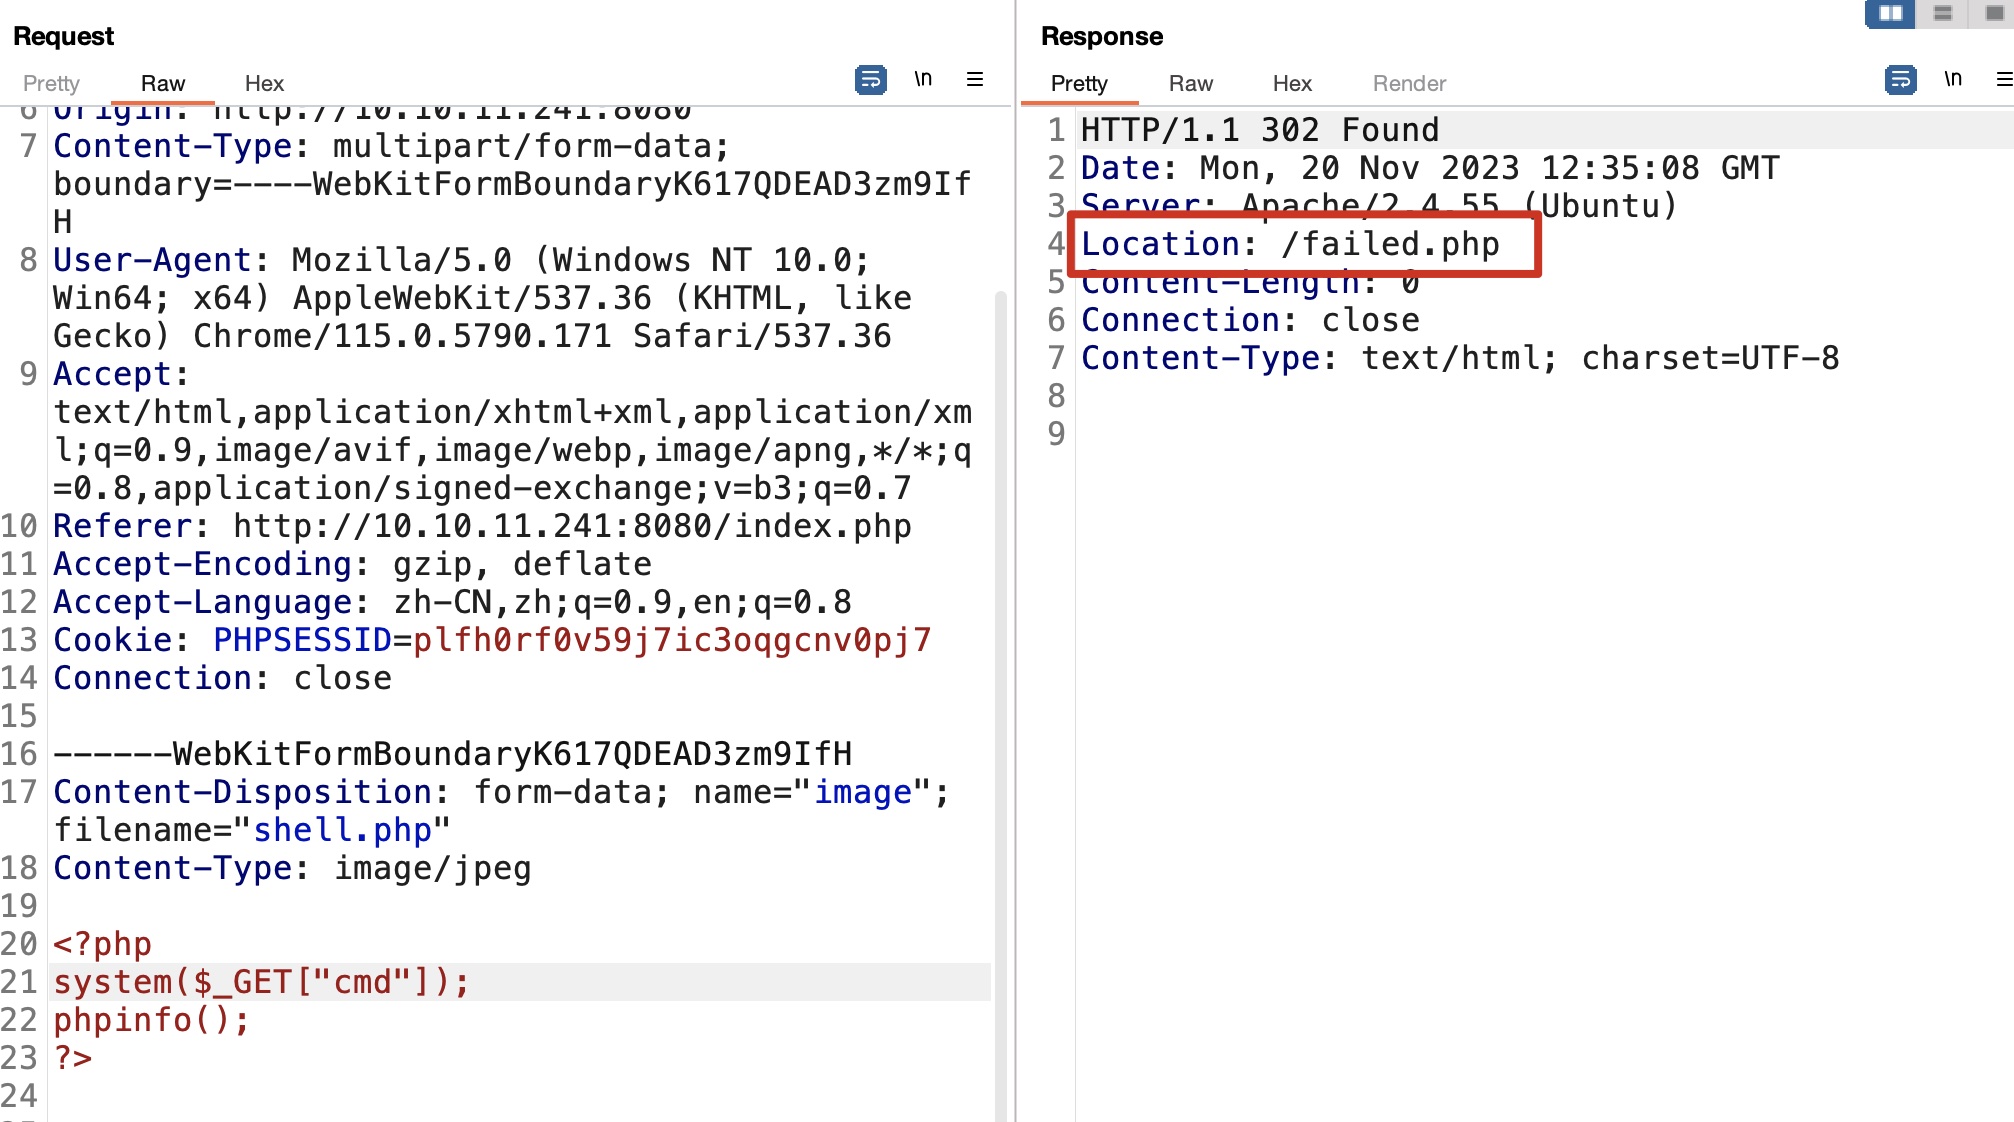Open the Request Hex tab
Viewport: 2014px width, 1122px height.
click(x=264, y=83)
